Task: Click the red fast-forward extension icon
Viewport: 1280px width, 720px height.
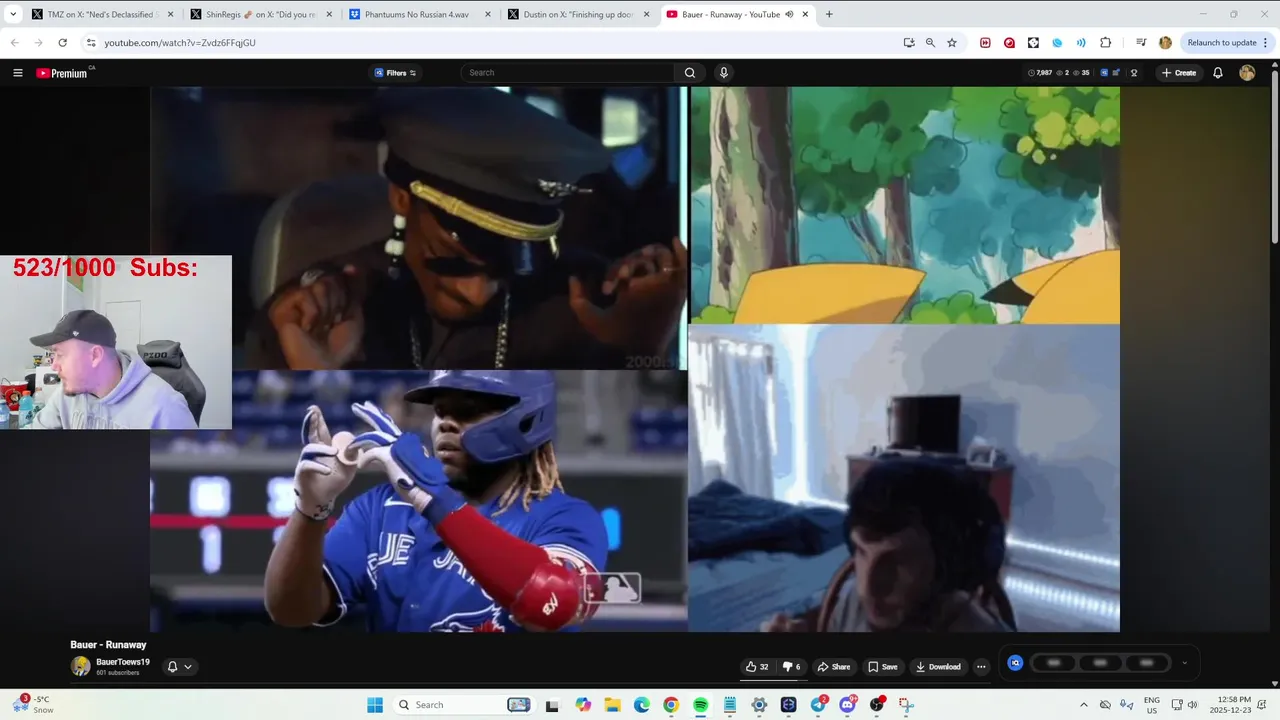Action: [x=985, y=43]
